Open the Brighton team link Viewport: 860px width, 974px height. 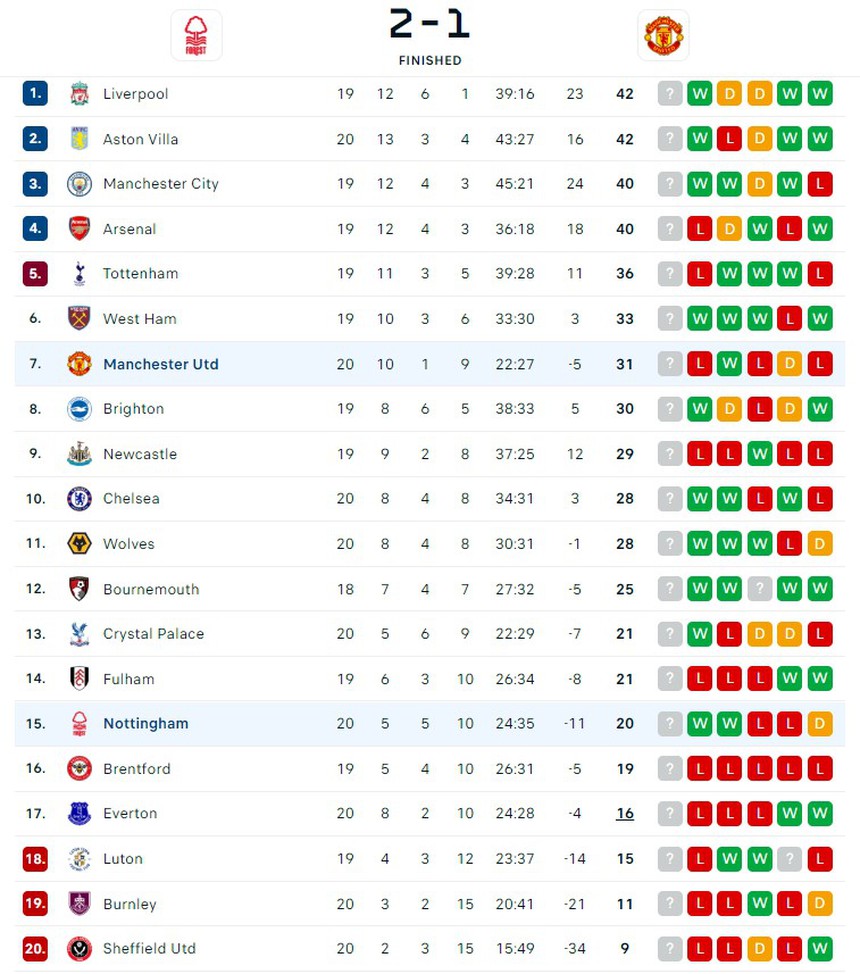coord(133,409)
